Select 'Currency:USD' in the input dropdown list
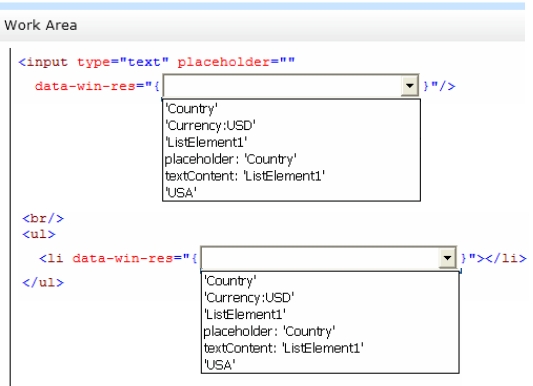The image size is (533, 386). click(291, 125)
